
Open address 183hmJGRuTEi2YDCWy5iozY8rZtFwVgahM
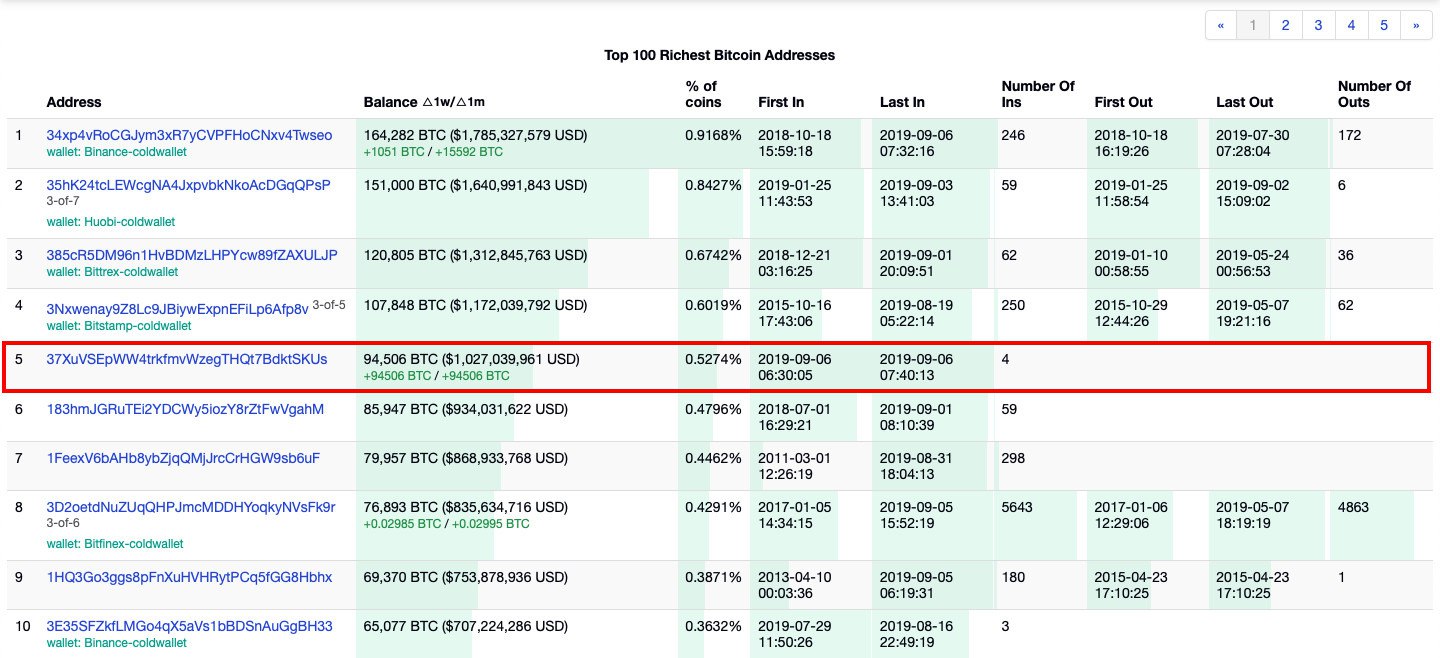185,409
